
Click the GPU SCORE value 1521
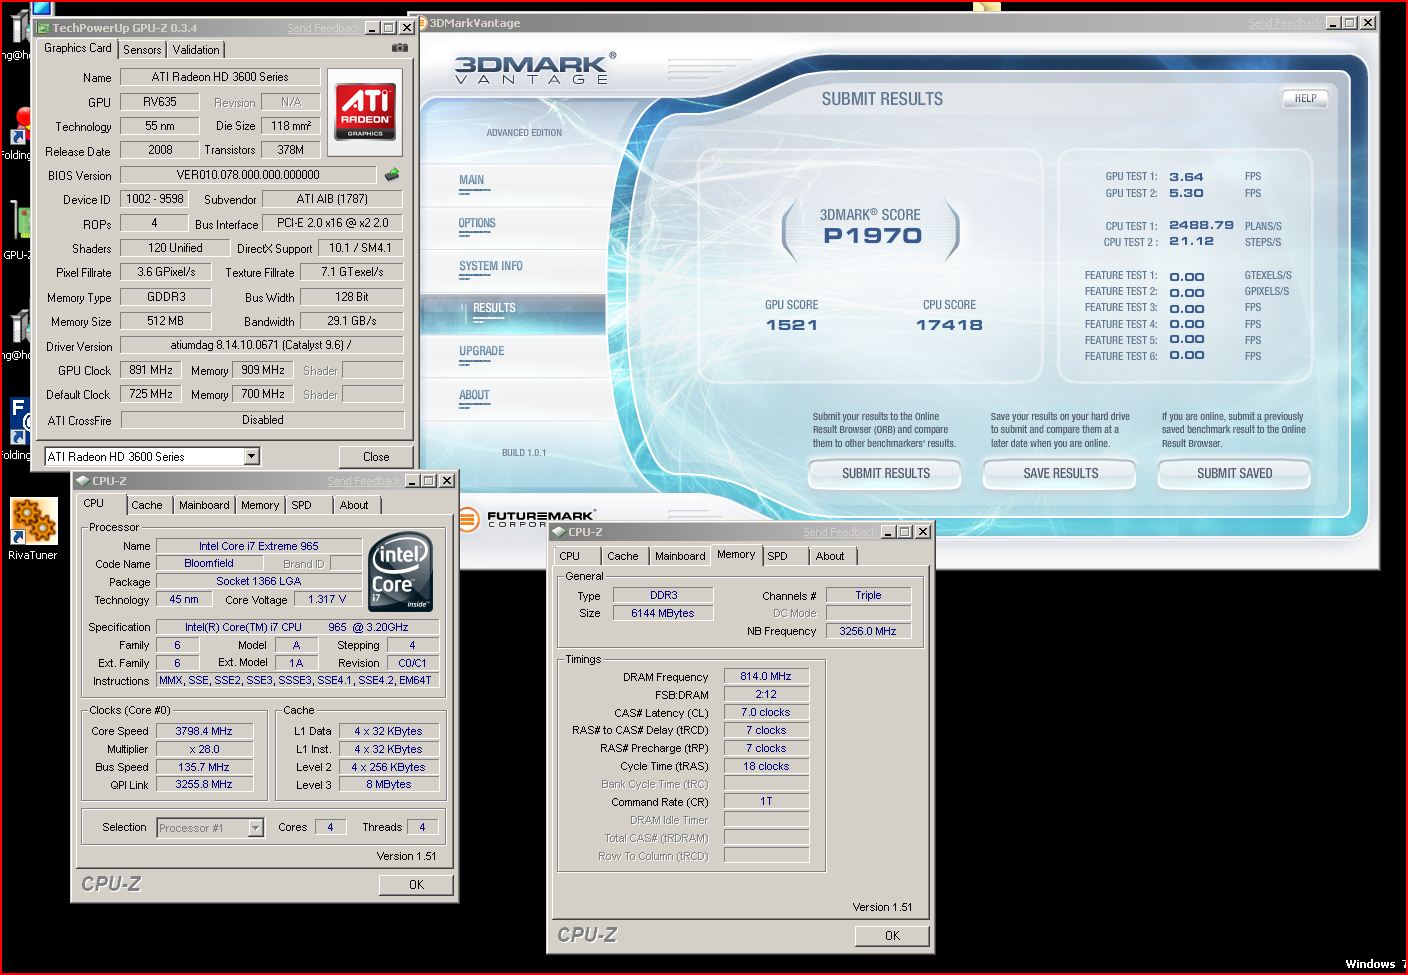(x=792, y=325)
